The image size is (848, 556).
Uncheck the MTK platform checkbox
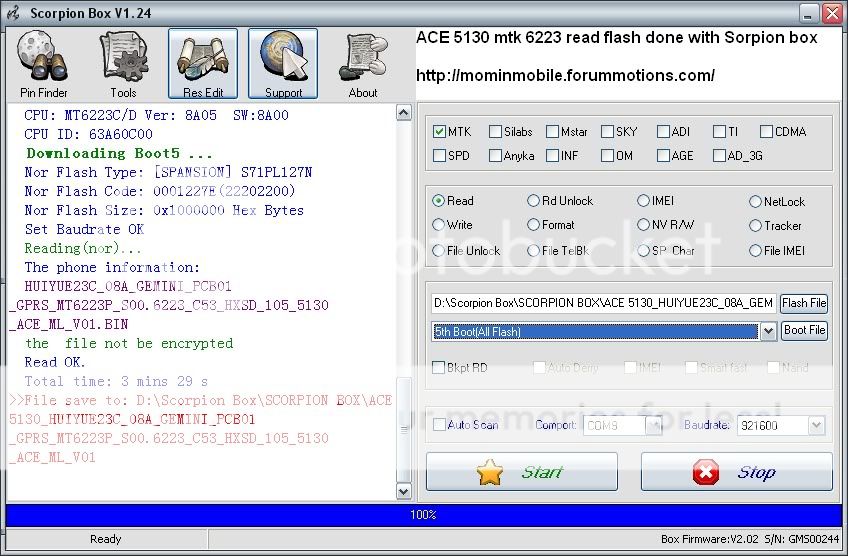pyautogui.click(x=439, y=131)
